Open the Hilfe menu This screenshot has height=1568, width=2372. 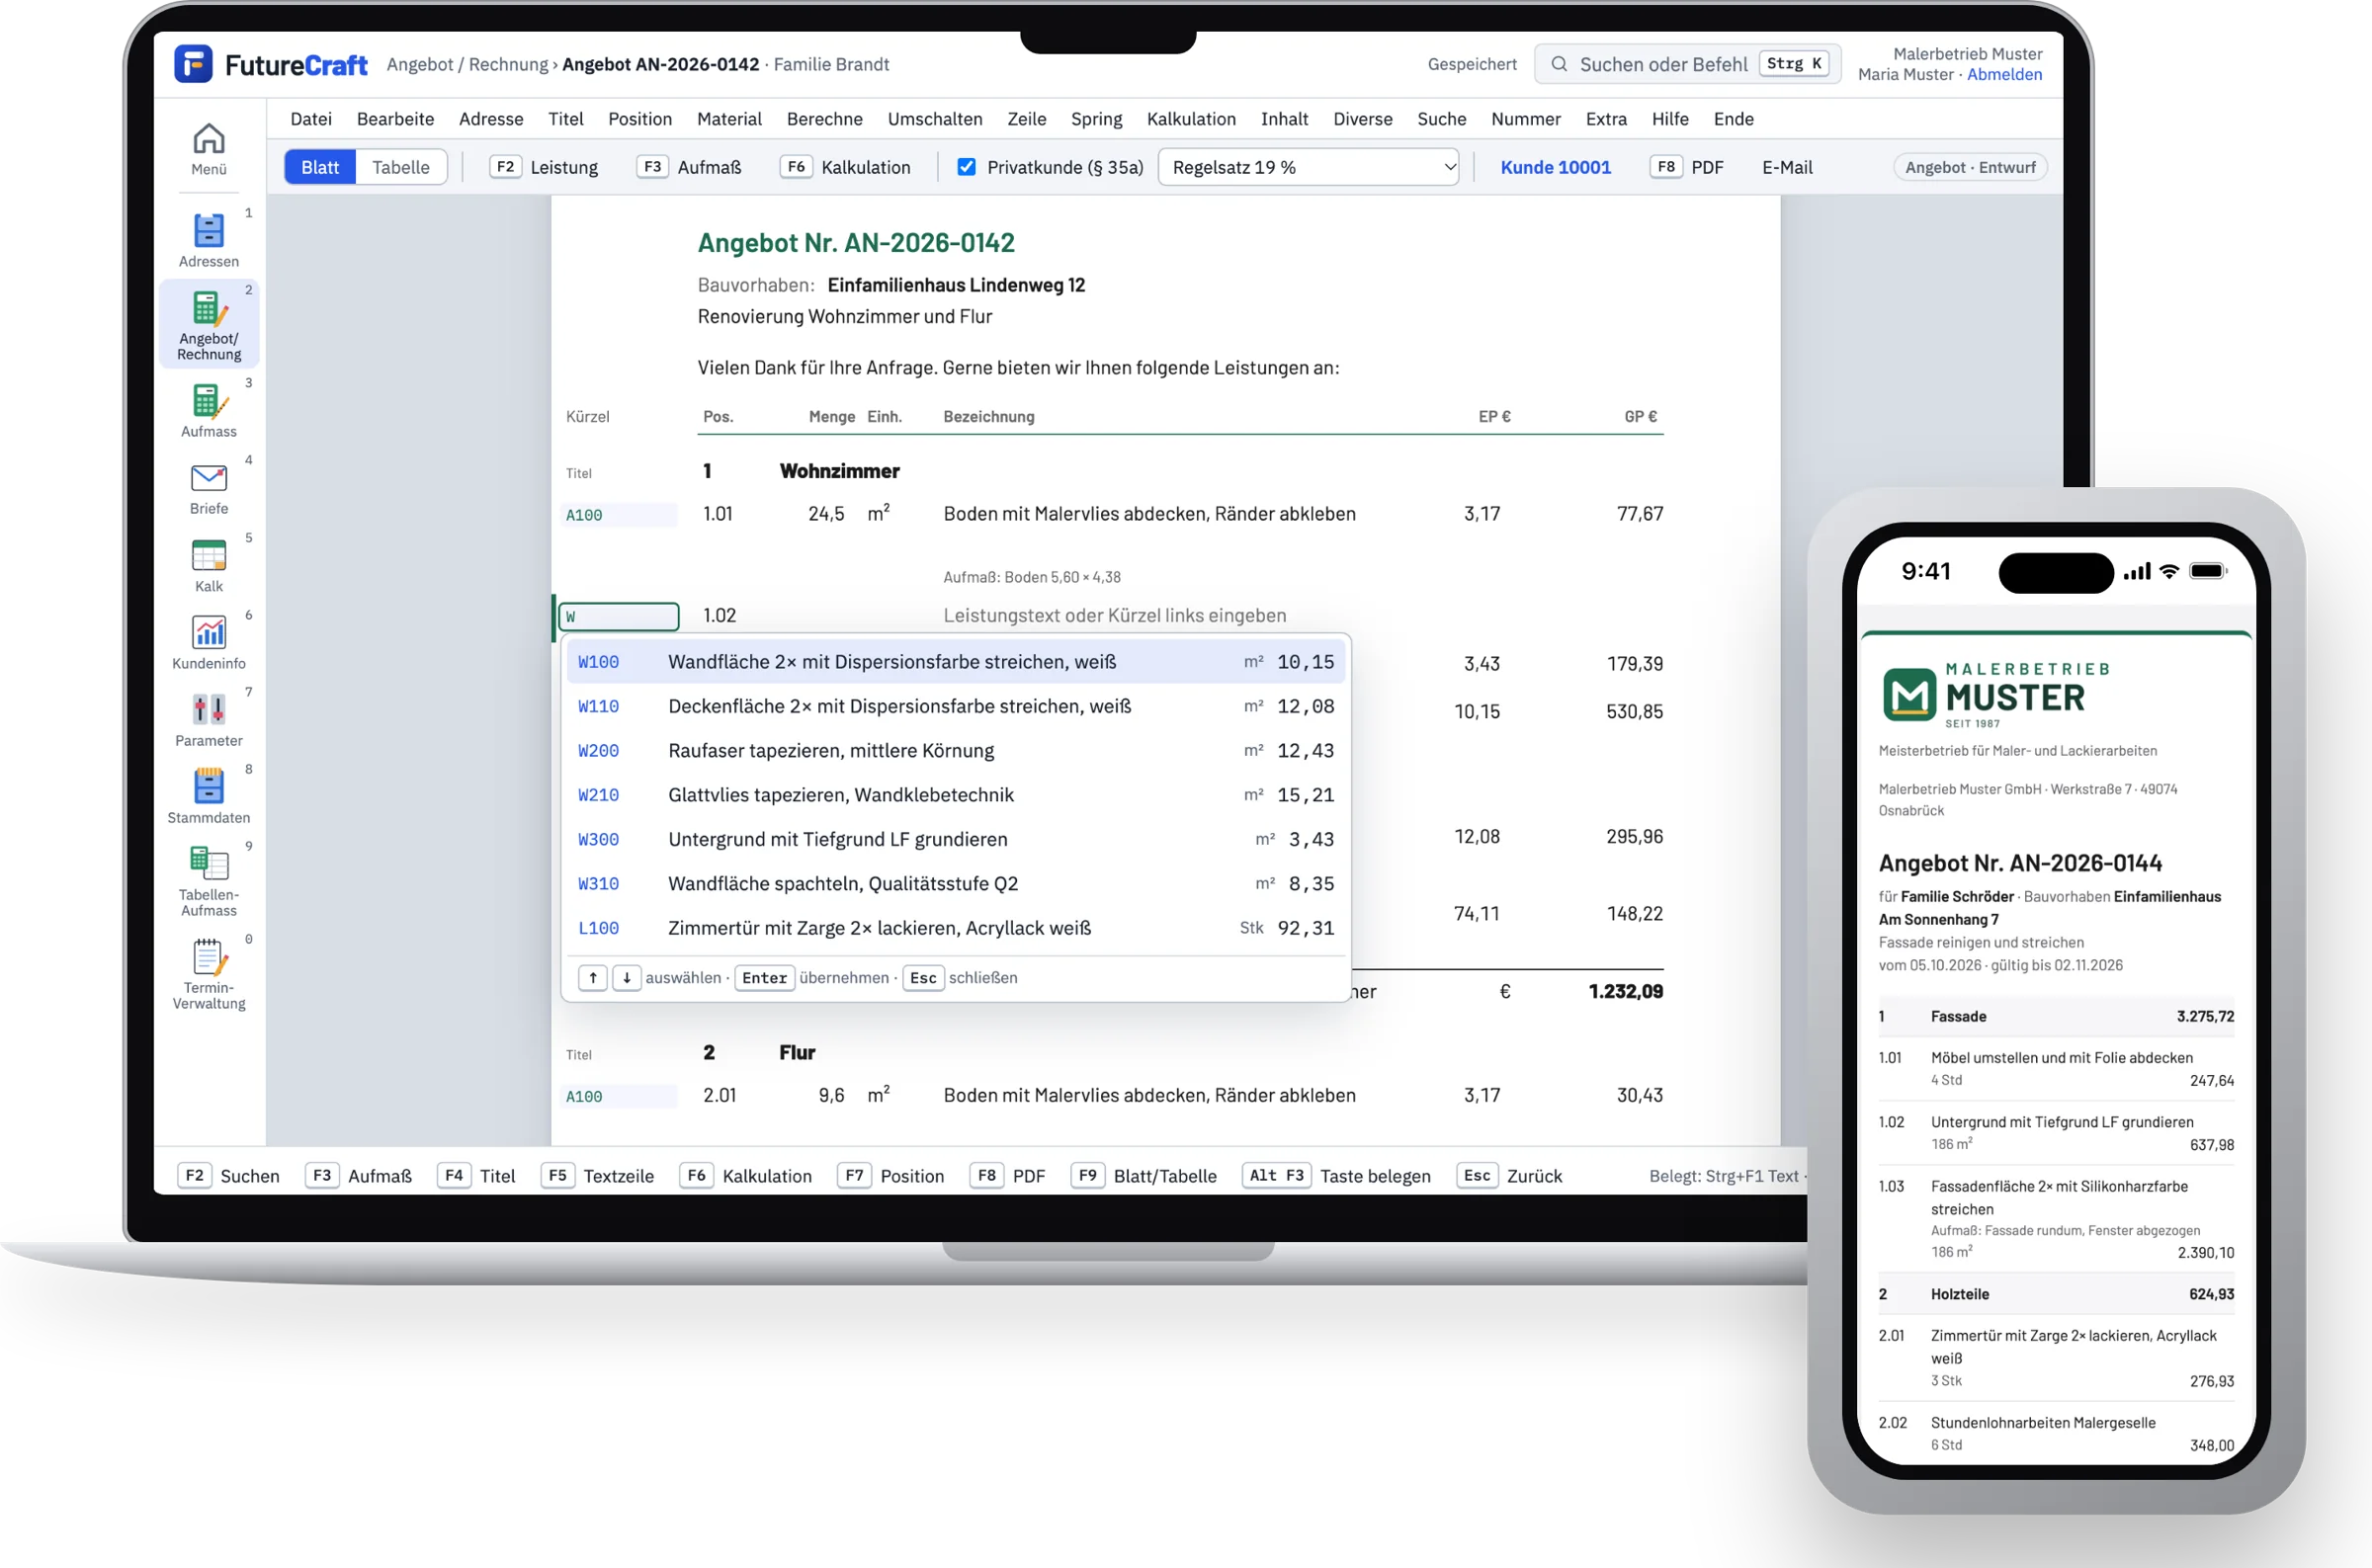[x=1669, y=119]
